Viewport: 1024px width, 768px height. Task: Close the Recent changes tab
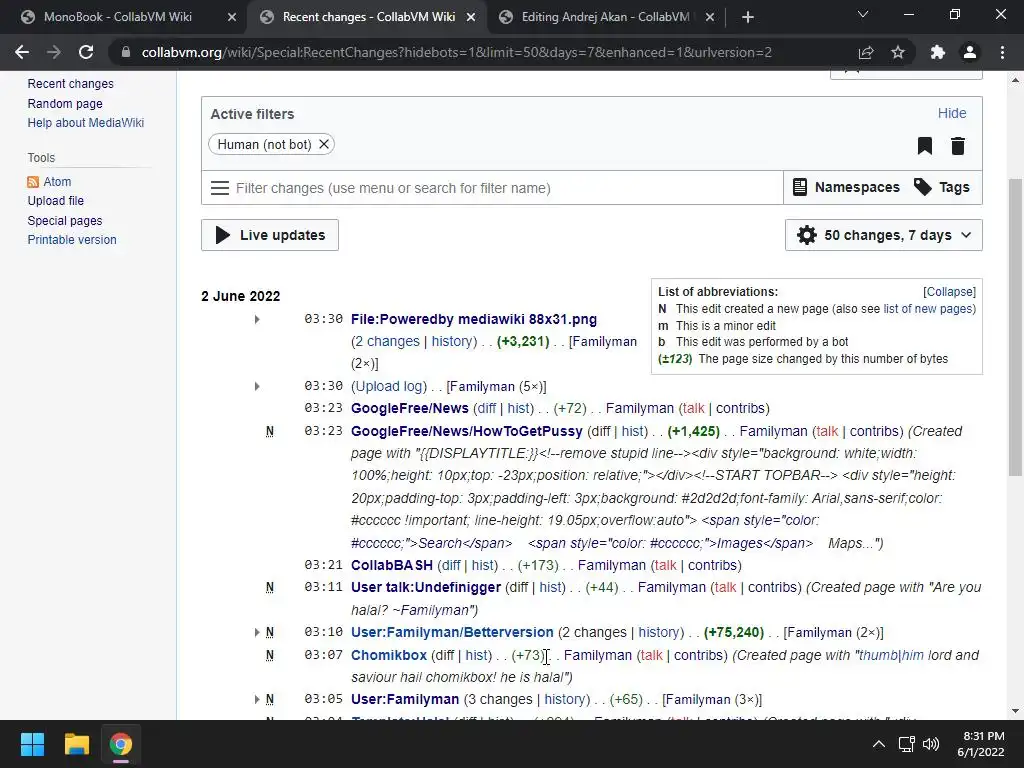471,18
